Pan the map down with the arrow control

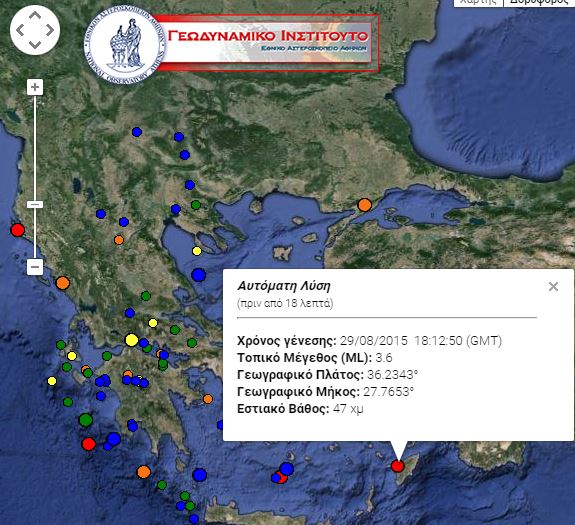click(x=35, y=45)
